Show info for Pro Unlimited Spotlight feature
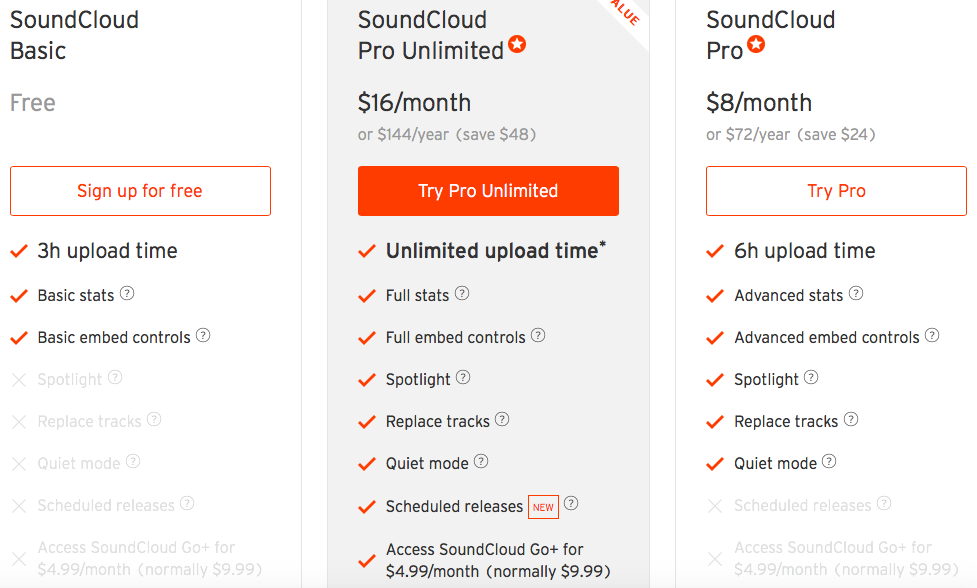 (x=463, y=378)
